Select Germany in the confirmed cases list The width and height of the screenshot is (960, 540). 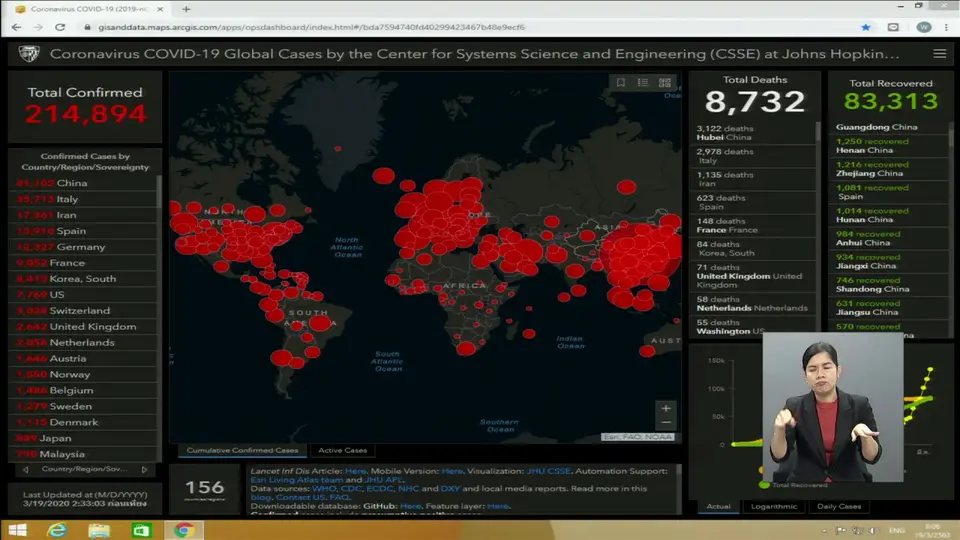83,247
